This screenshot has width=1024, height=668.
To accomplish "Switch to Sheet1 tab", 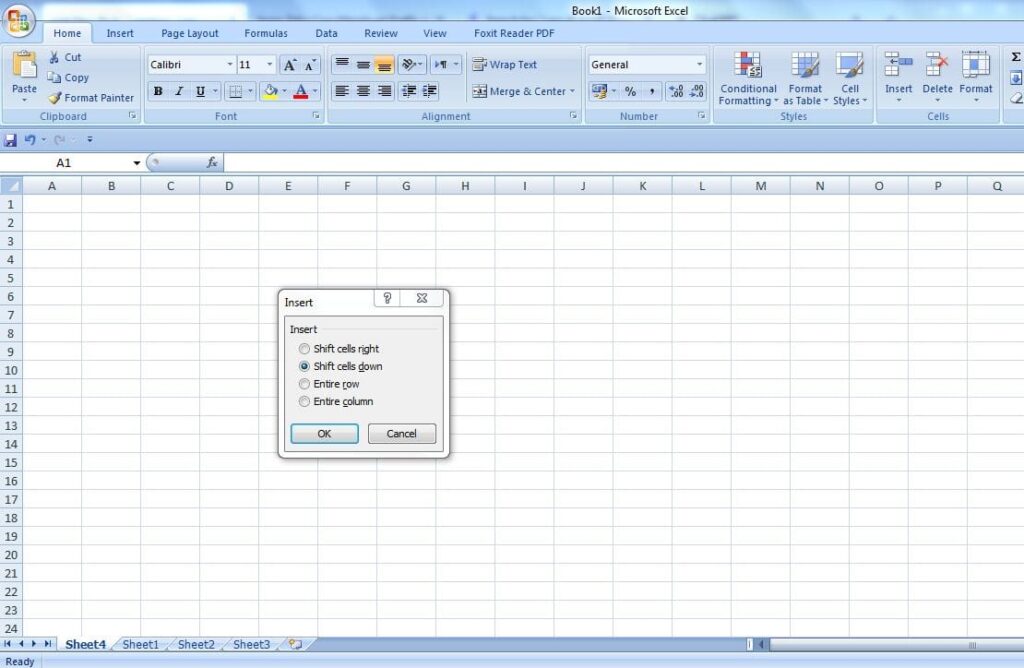I will click(x=140, y=644).
